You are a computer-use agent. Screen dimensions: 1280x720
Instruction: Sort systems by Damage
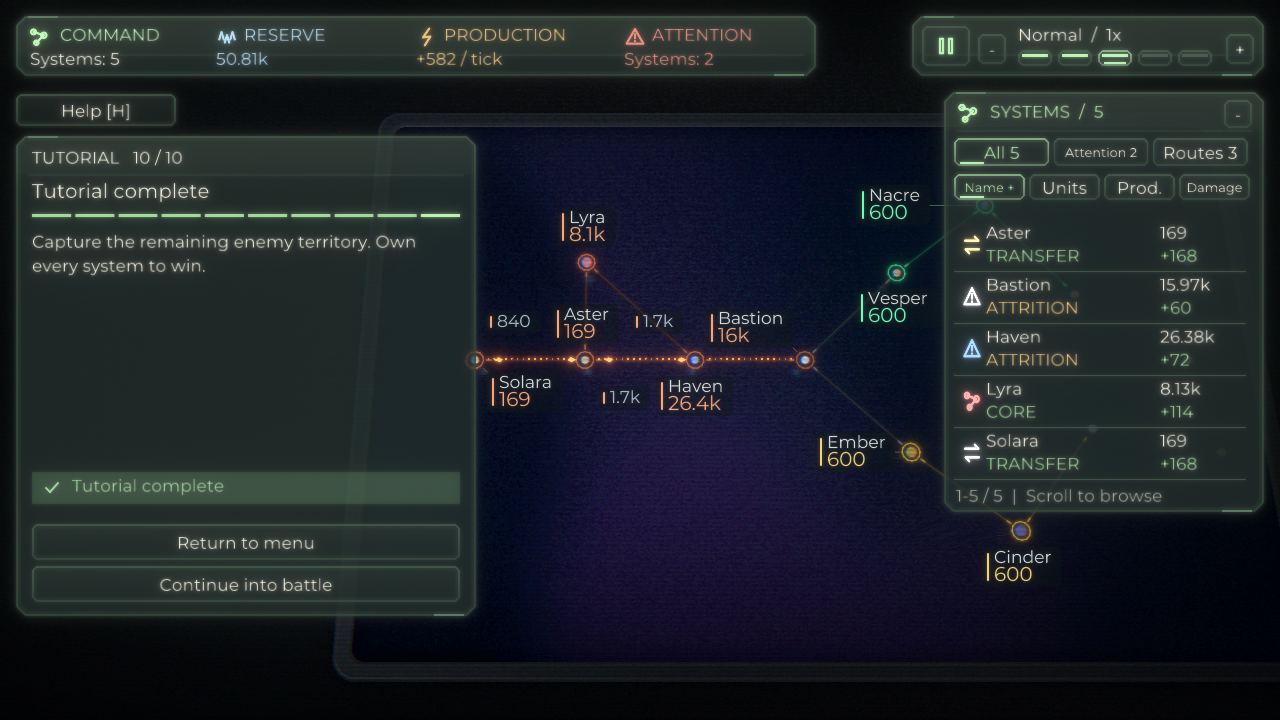point(1214,187)
